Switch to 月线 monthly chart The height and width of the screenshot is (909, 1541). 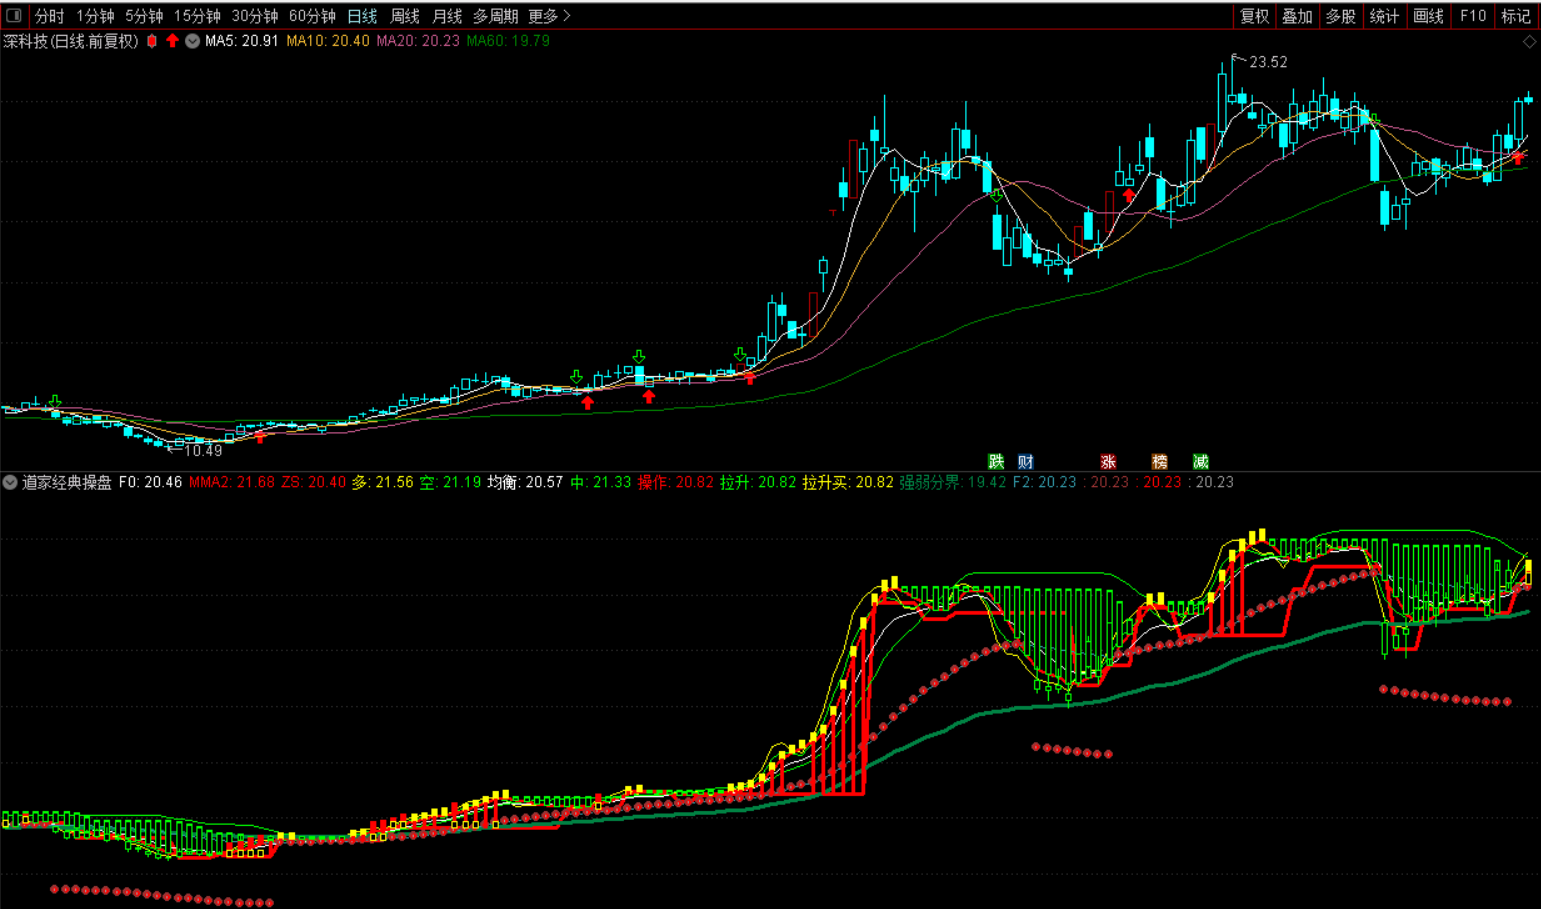tap(447, 16)
